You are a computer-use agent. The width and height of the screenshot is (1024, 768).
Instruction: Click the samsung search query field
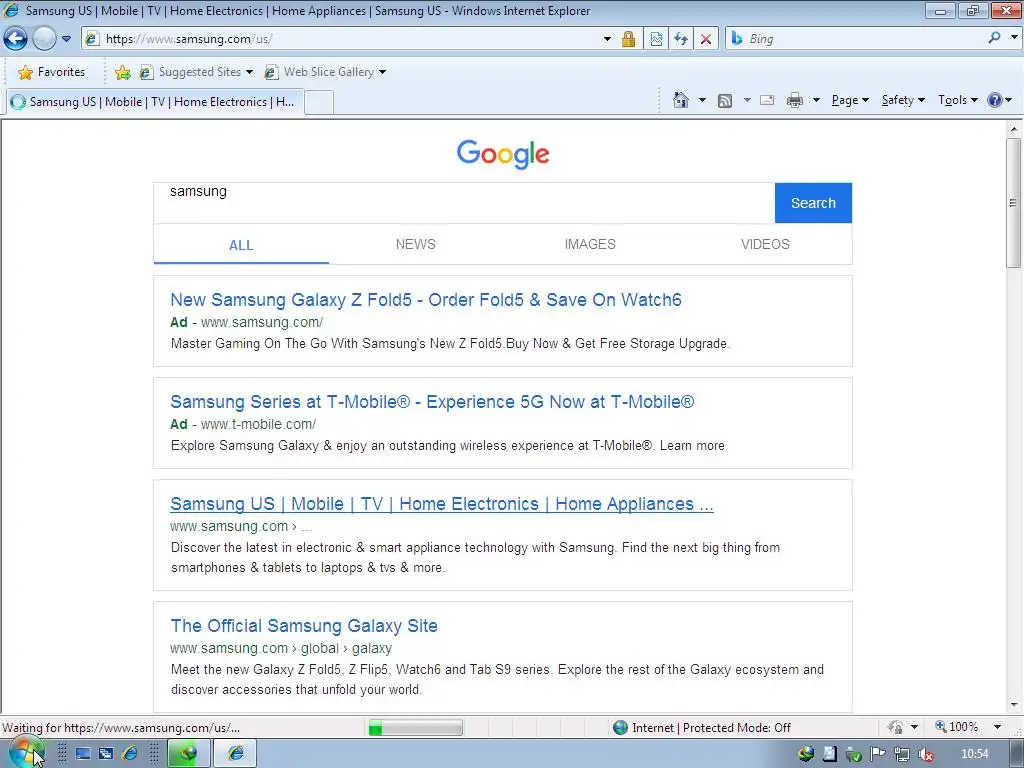464,203
